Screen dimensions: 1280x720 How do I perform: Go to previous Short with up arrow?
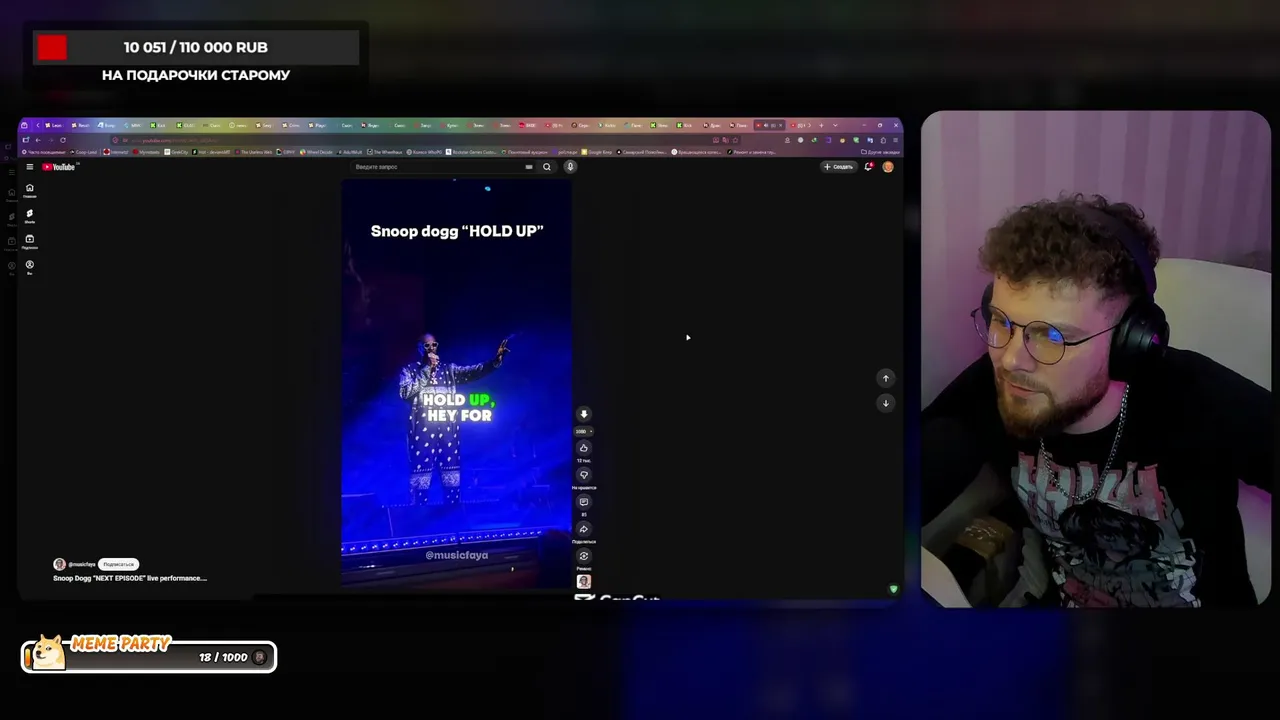(x=885, y=378)
